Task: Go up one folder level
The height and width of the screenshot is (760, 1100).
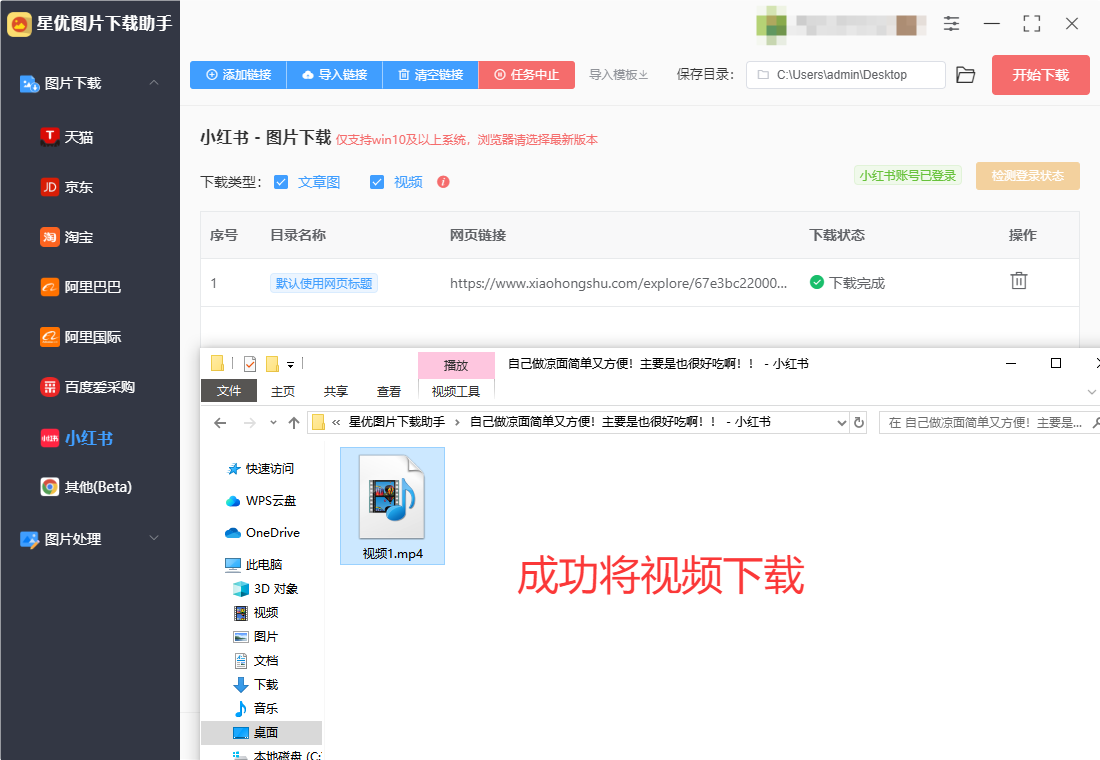Action: coord(294,422)
